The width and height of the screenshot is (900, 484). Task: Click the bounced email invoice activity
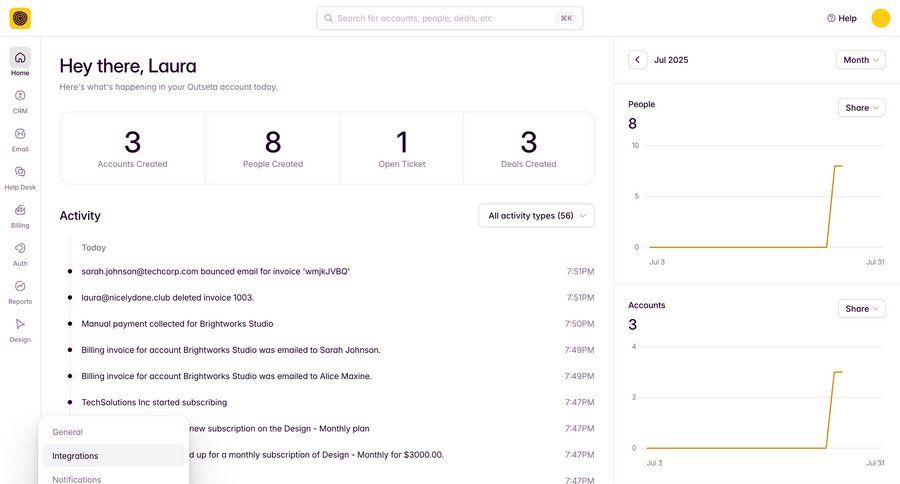(x=215, y=271)
